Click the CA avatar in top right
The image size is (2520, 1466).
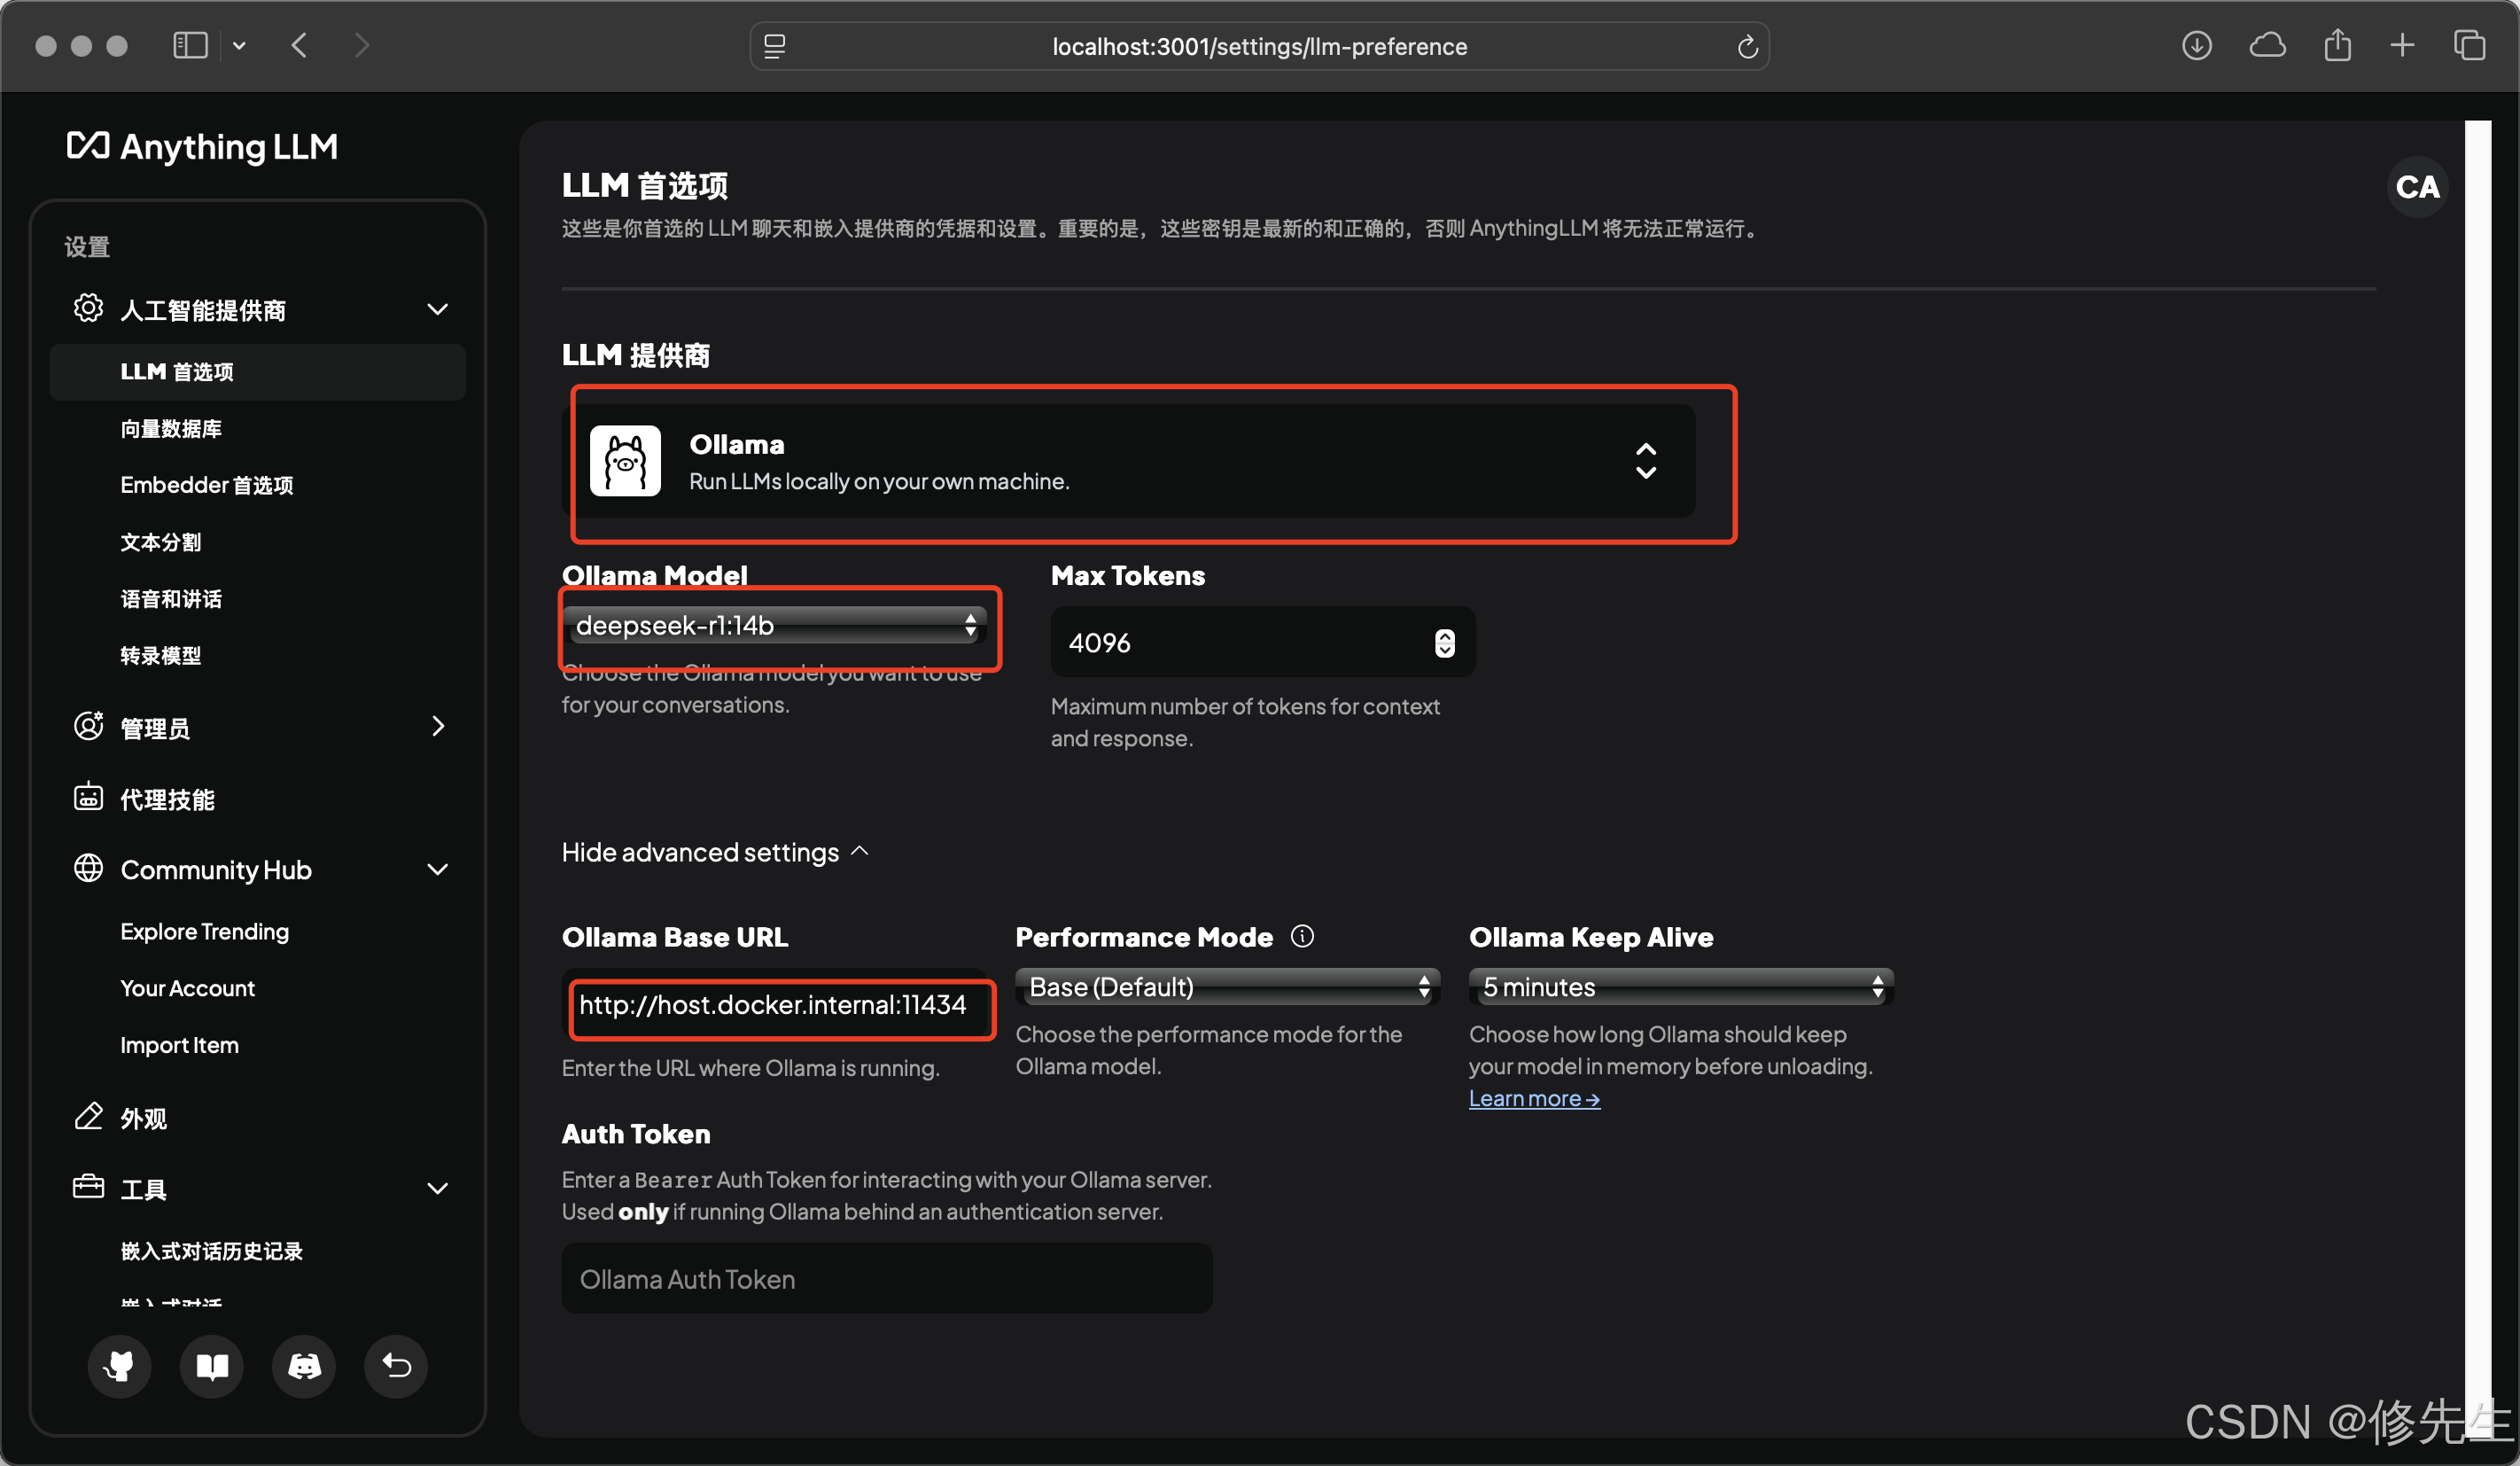(2417, 187)
